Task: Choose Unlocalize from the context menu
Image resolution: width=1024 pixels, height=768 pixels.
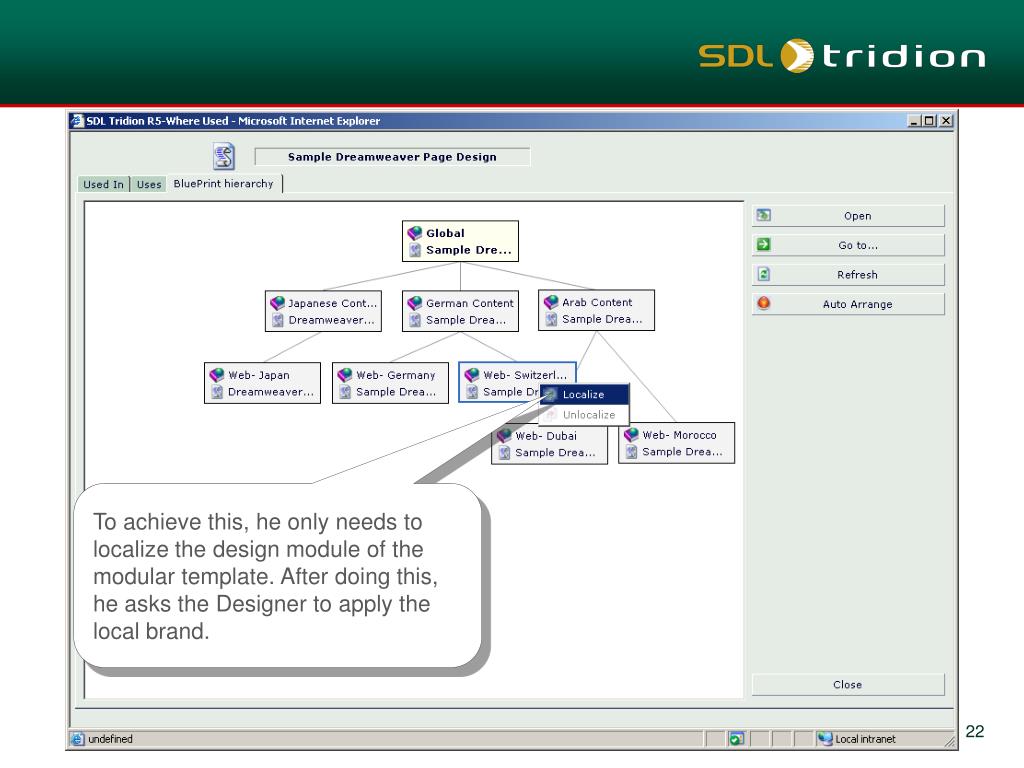Action: 584,415
